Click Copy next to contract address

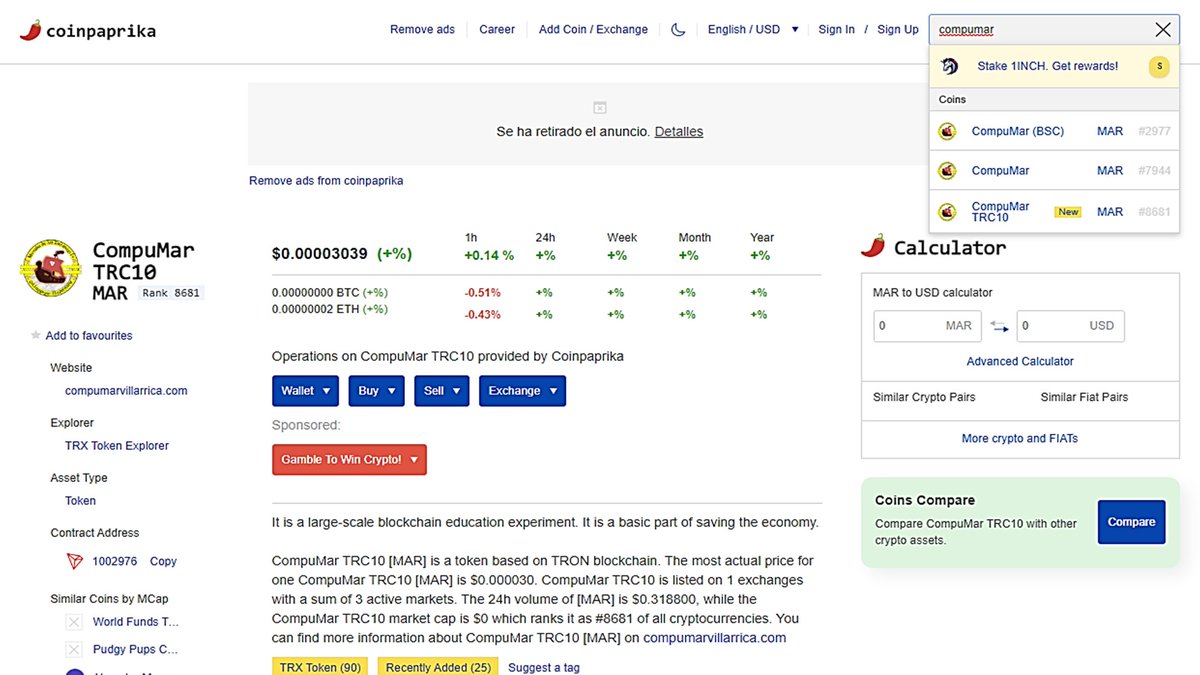[163, 562]
